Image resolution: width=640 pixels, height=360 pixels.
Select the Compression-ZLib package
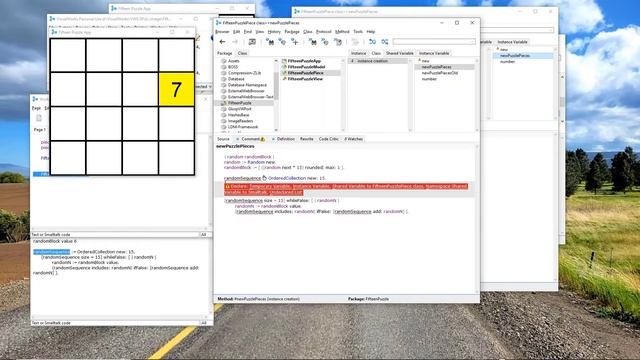tap(244, 73)
